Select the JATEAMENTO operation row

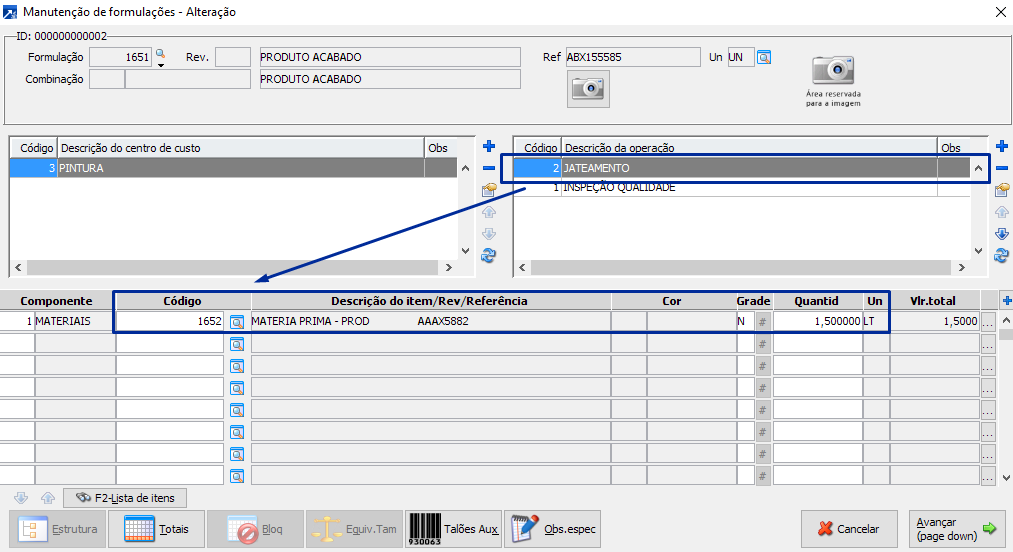[741, 168]
